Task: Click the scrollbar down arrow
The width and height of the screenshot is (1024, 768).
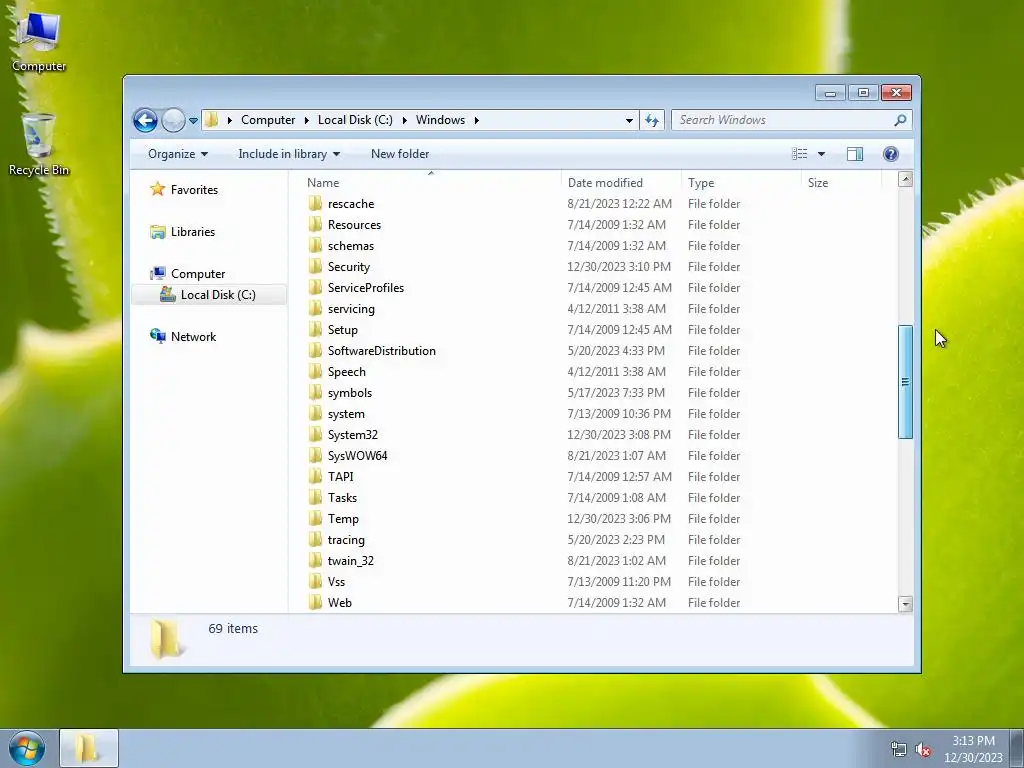Action: (905, 604)
